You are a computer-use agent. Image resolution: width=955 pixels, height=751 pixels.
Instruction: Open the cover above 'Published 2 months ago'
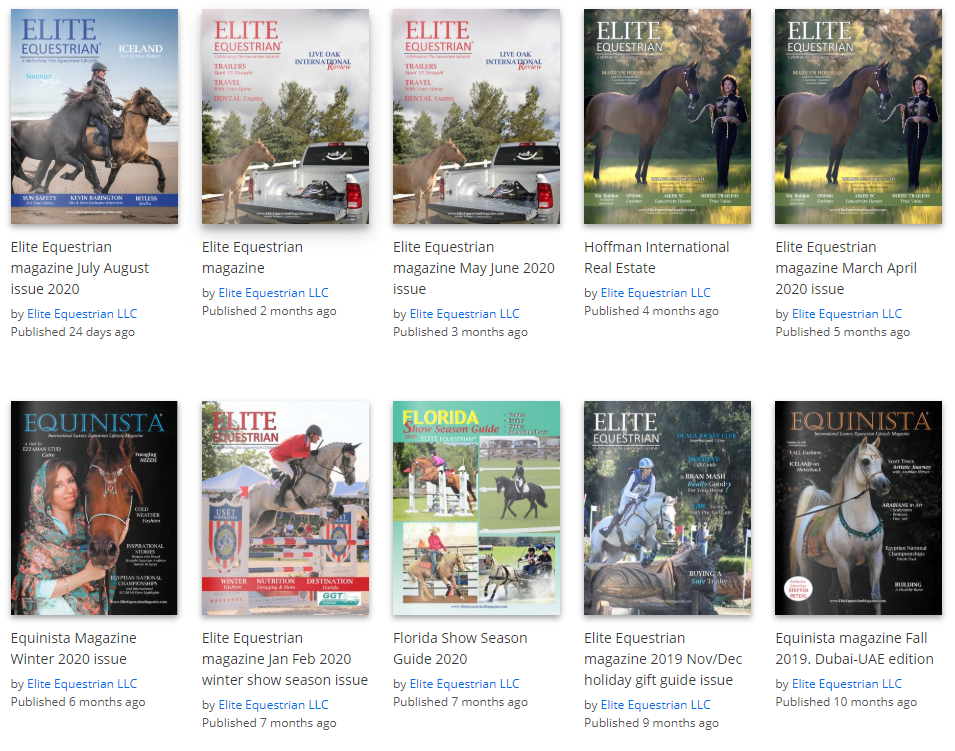(285, 116)
